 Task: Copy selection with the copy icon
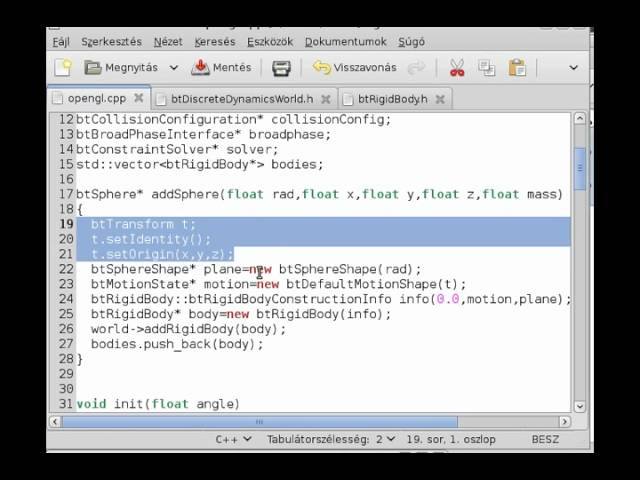[487, 68]
